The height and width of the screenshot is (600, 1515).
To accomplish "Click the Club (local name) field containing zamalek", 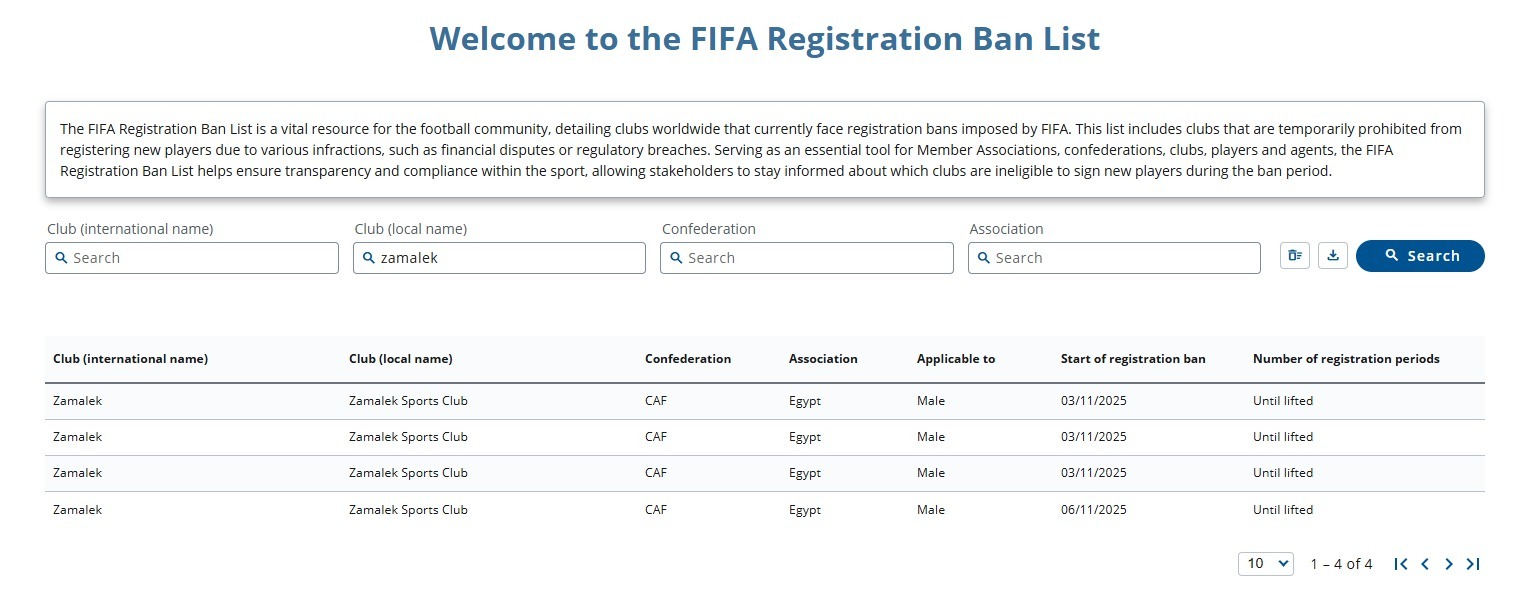I will (x=500, y=258).
